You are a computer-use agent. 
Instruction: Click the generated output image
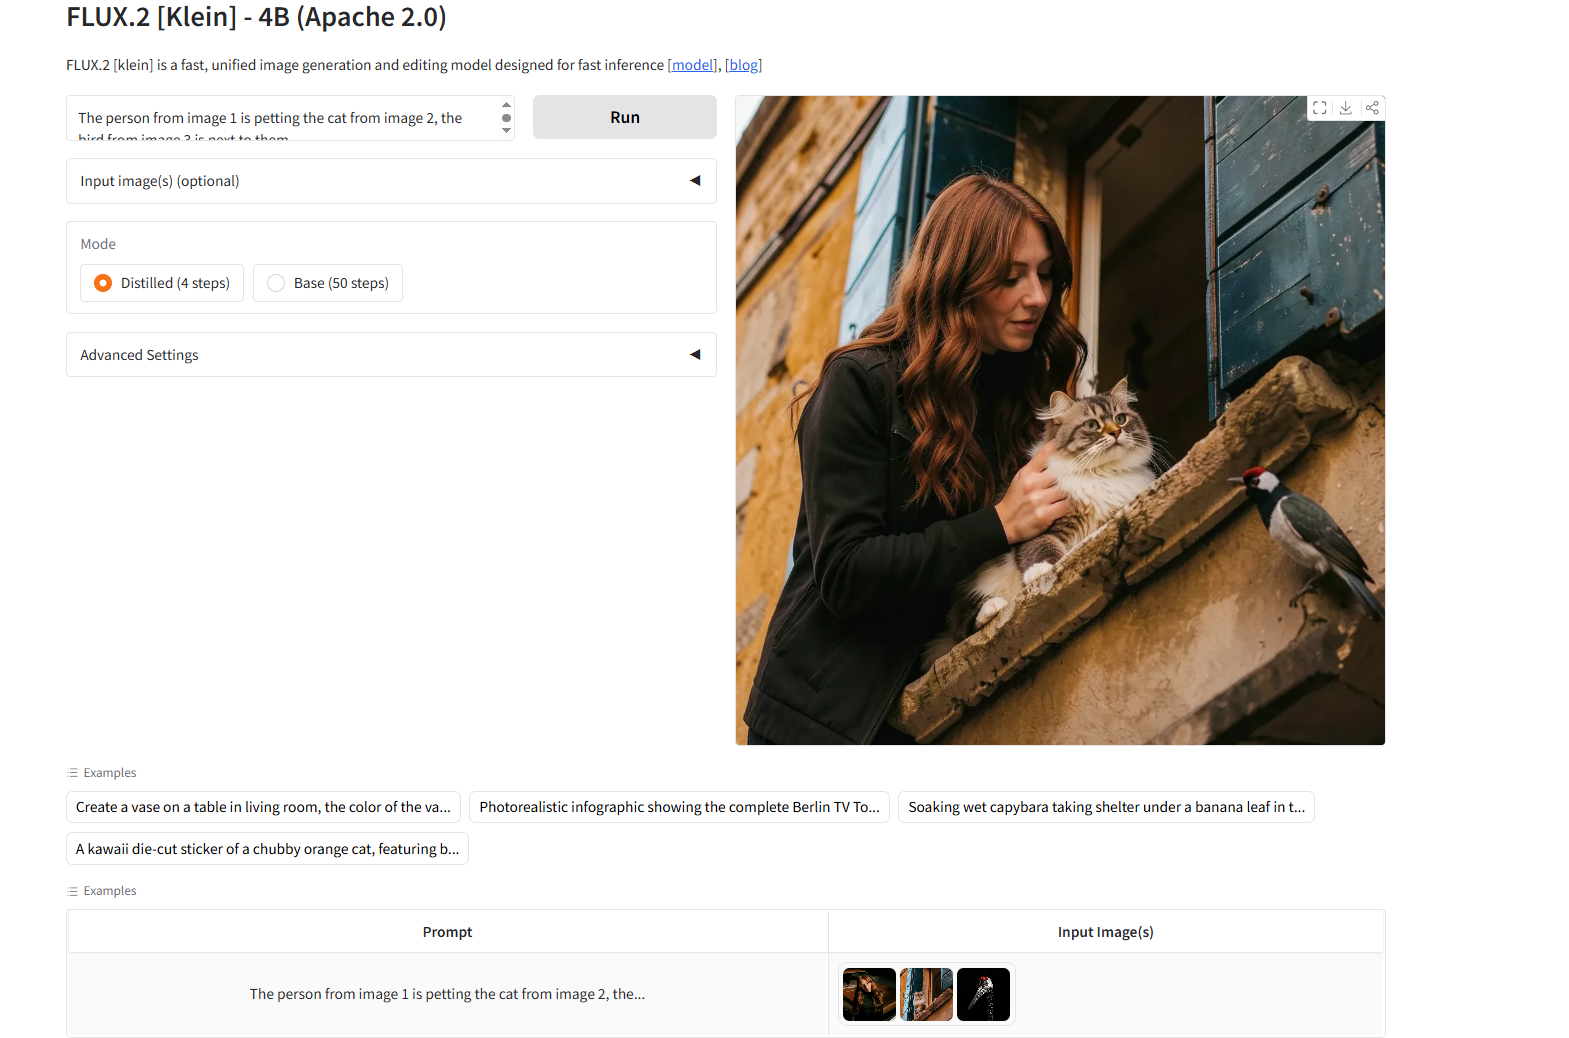point(1060,420)
